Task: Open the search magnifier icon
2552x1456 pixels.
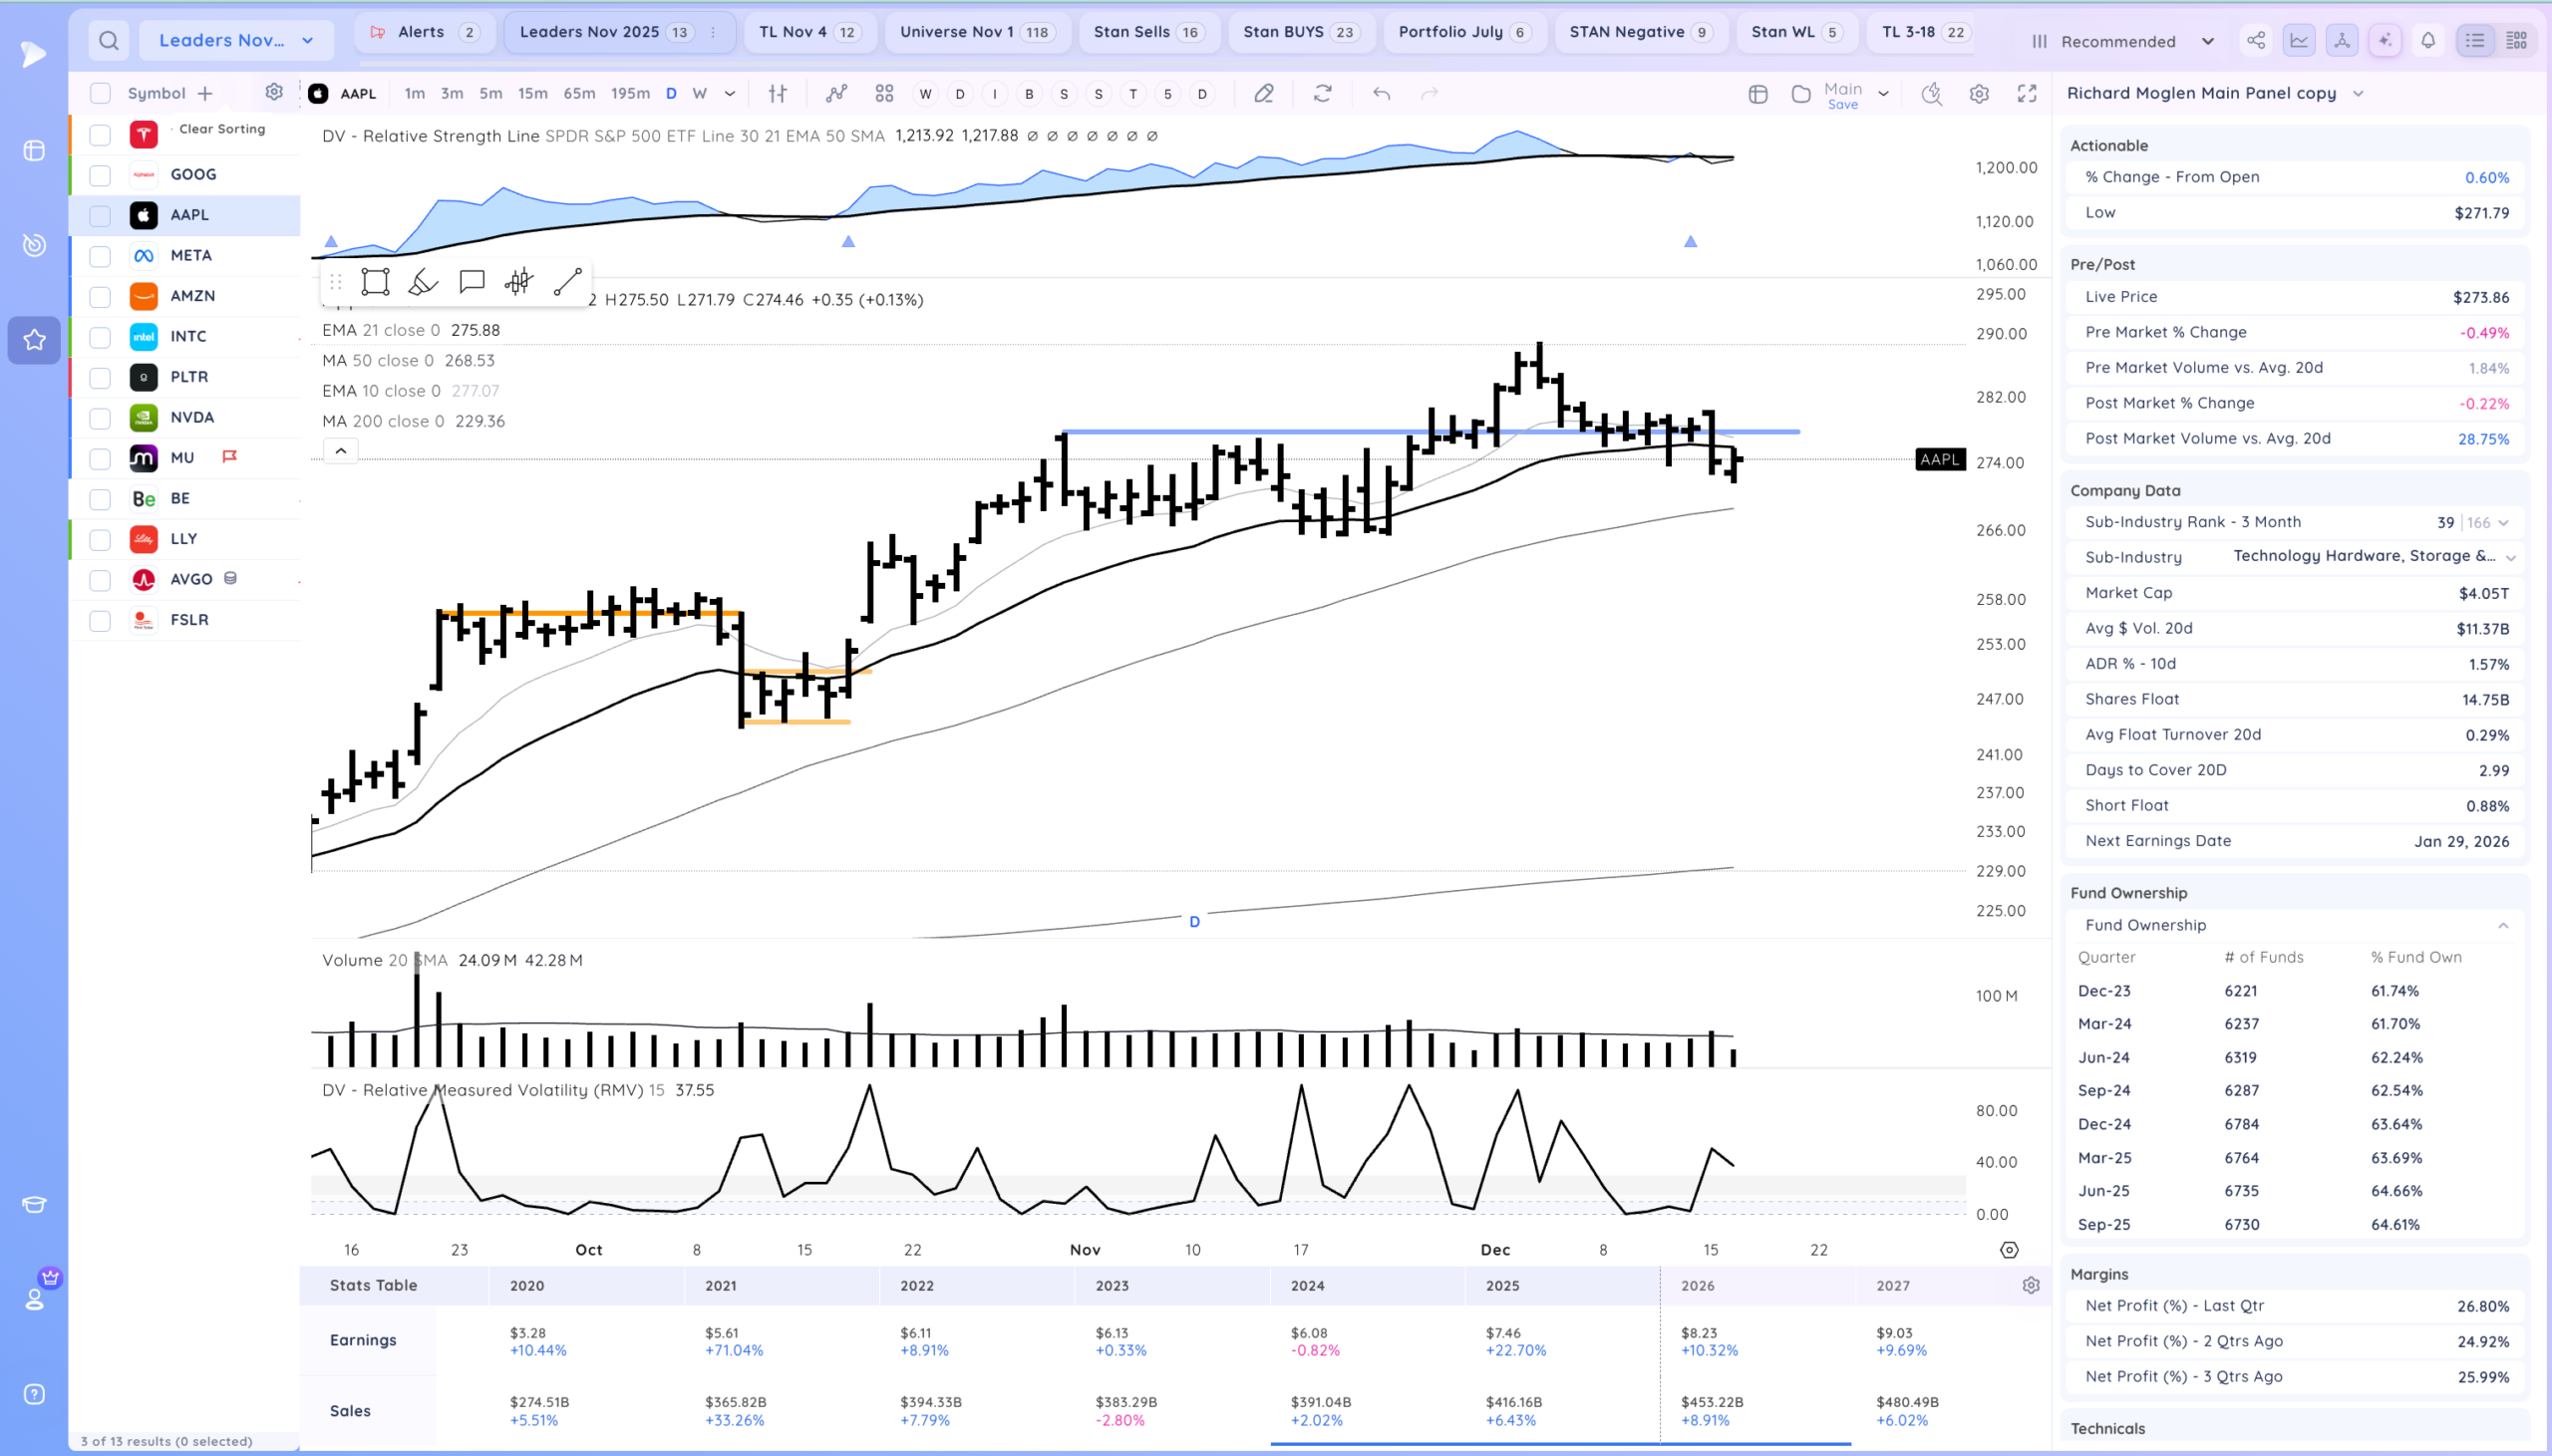Action: tap(109, 41)
